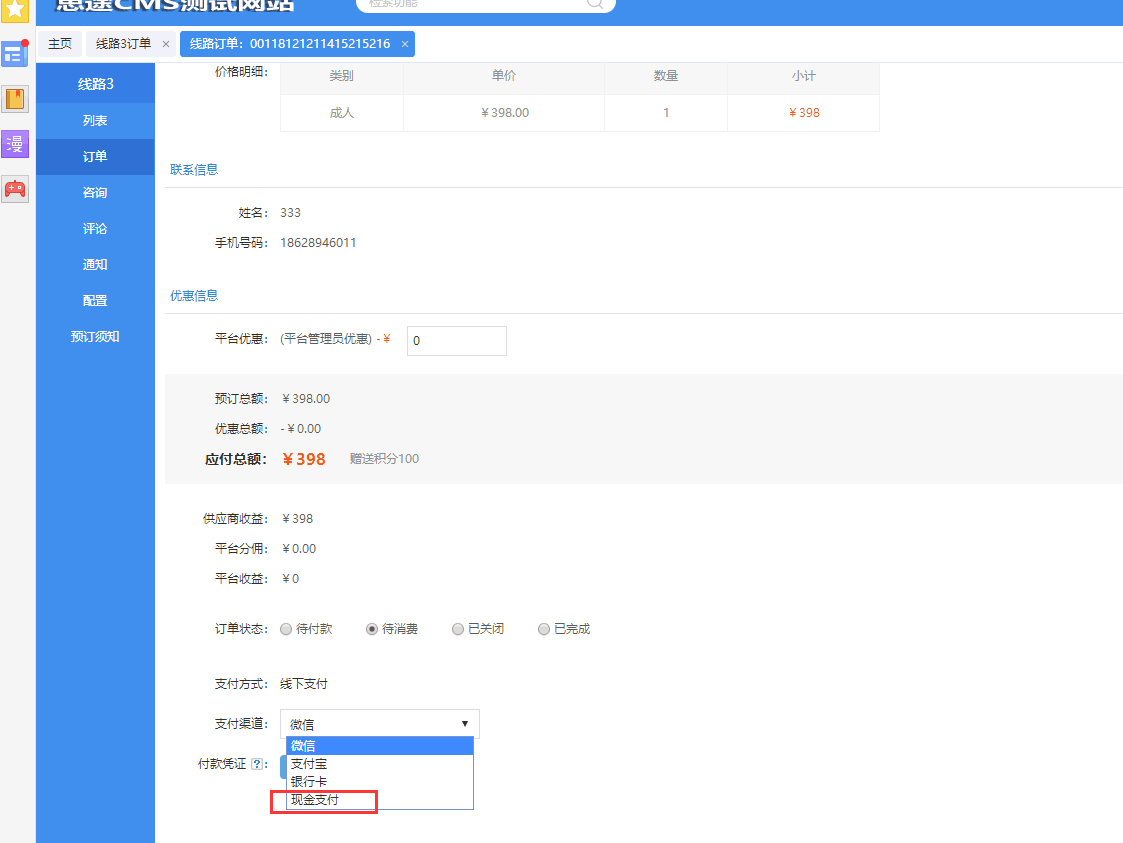This screenshot has height=843, width=1123.
Task: Click the yellow star favorites icon
Action: coord(13,10)
